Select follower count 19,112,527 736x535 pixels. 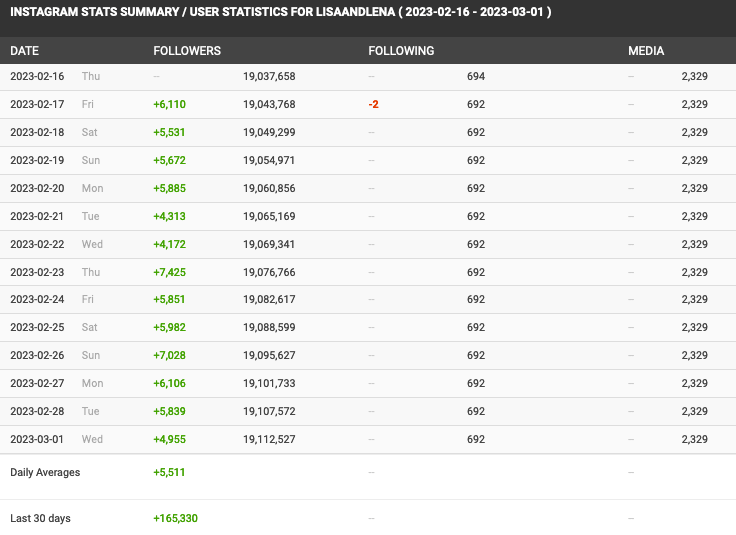coord(269,439)
